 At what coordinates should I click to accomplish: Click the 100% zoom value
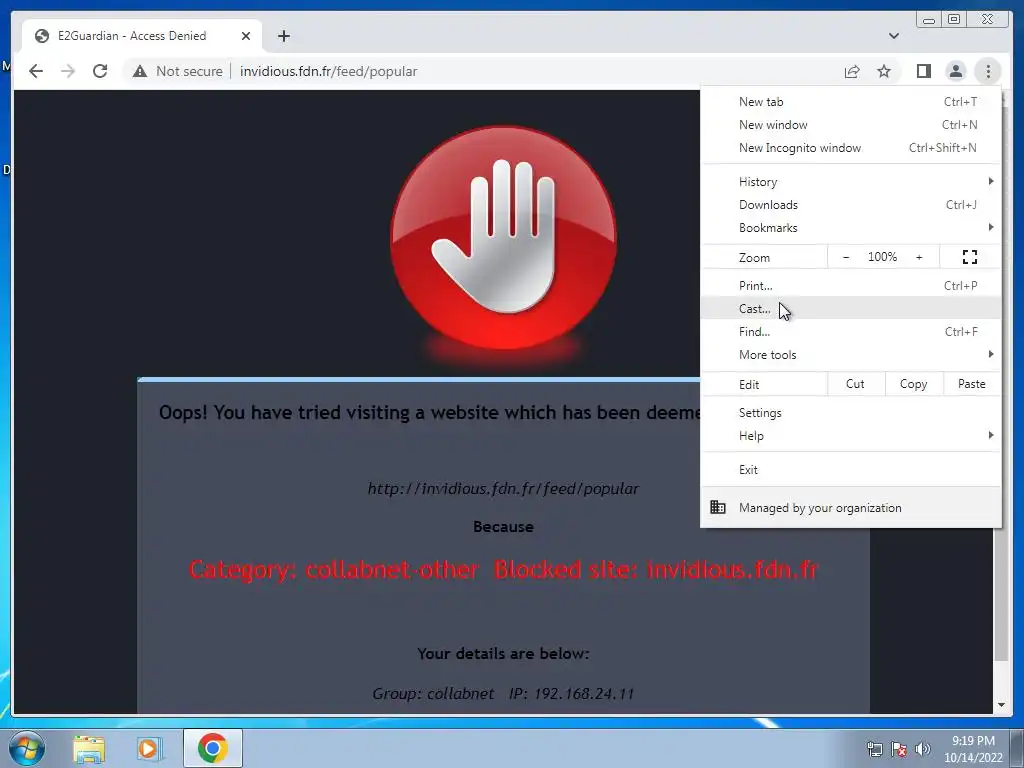coord(882,257)
